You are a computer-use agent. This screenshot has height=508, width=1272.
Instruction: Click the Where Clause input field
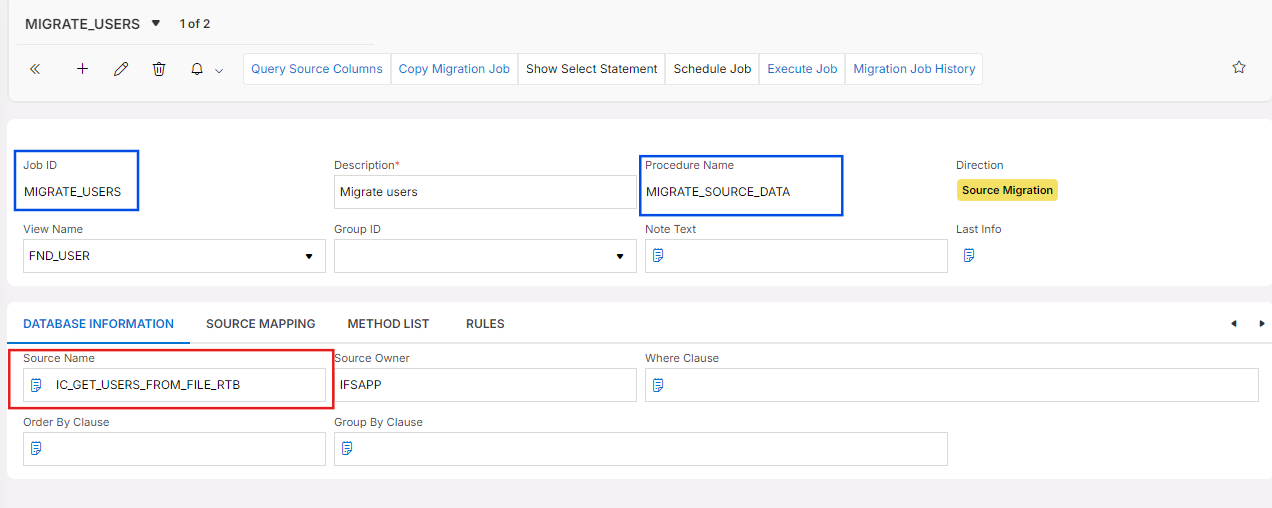point(952,385)
